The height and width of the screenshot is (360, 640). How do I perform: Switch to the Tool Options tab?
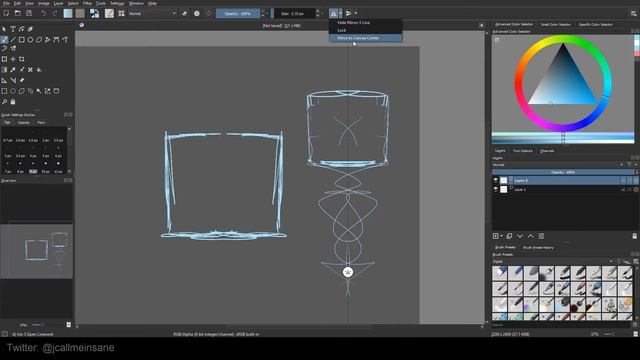(x=522, y=151)
